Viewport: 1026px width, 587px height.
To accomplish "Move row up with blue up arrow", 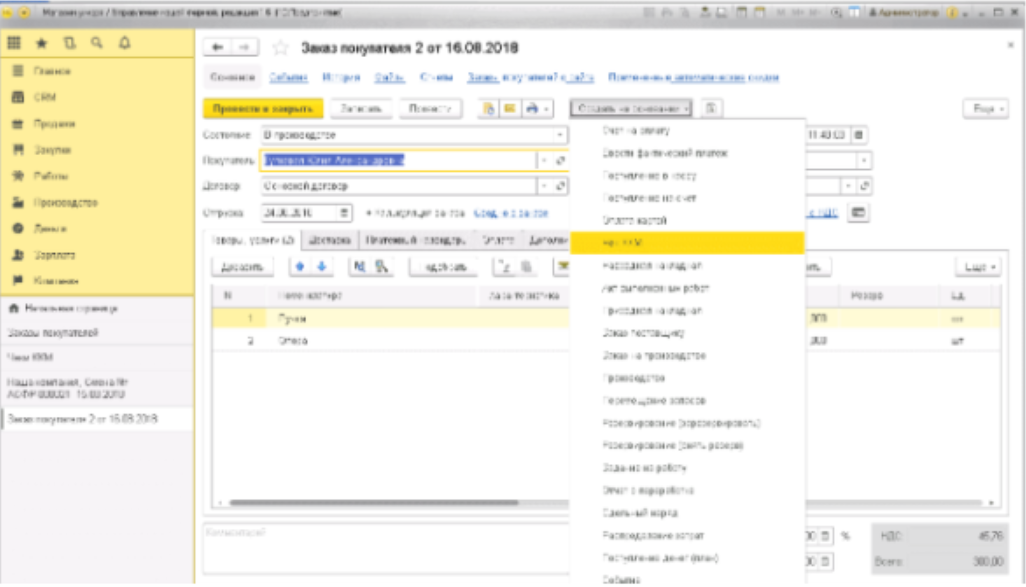I will 300,267.
